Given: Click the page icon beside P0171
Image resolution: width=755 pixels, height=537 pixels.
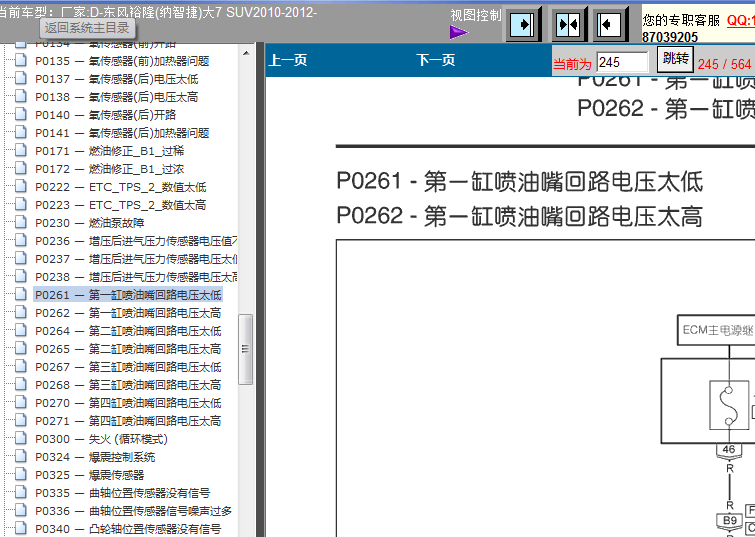Looking at the screenshot, I should click(21, 150).
